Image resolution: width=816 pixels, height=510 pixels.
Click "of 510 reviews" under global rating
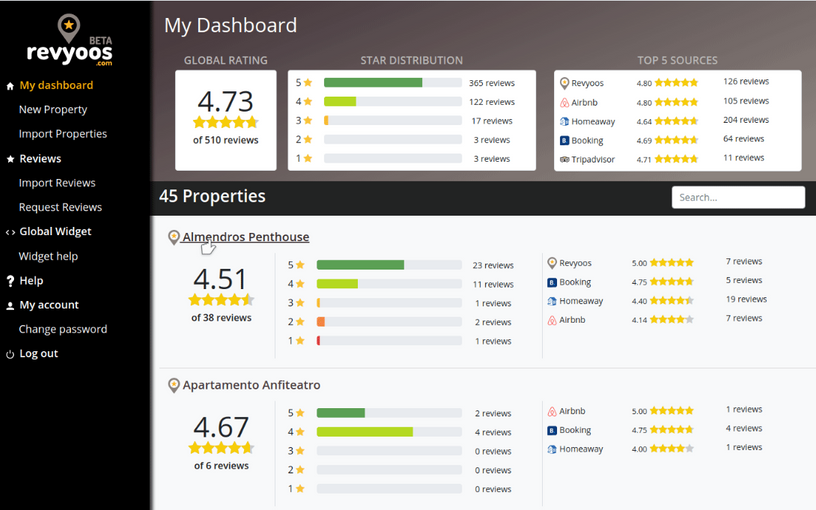[225, 140]
